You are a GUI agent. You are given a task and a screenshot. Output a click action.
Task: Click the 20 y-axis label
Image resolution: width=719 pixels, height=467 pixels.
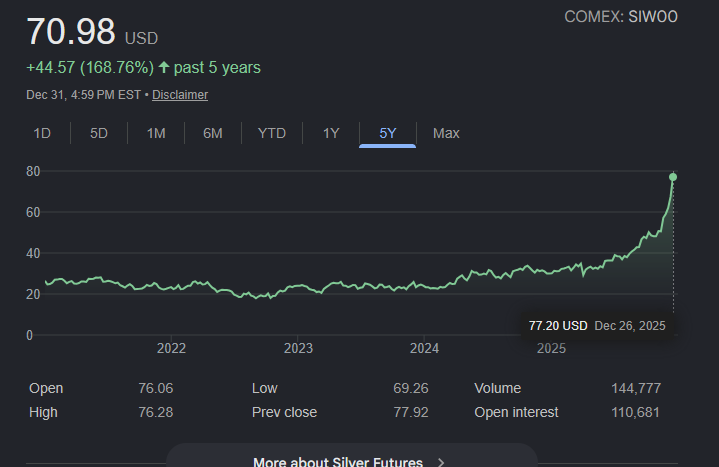pos(33,294)
